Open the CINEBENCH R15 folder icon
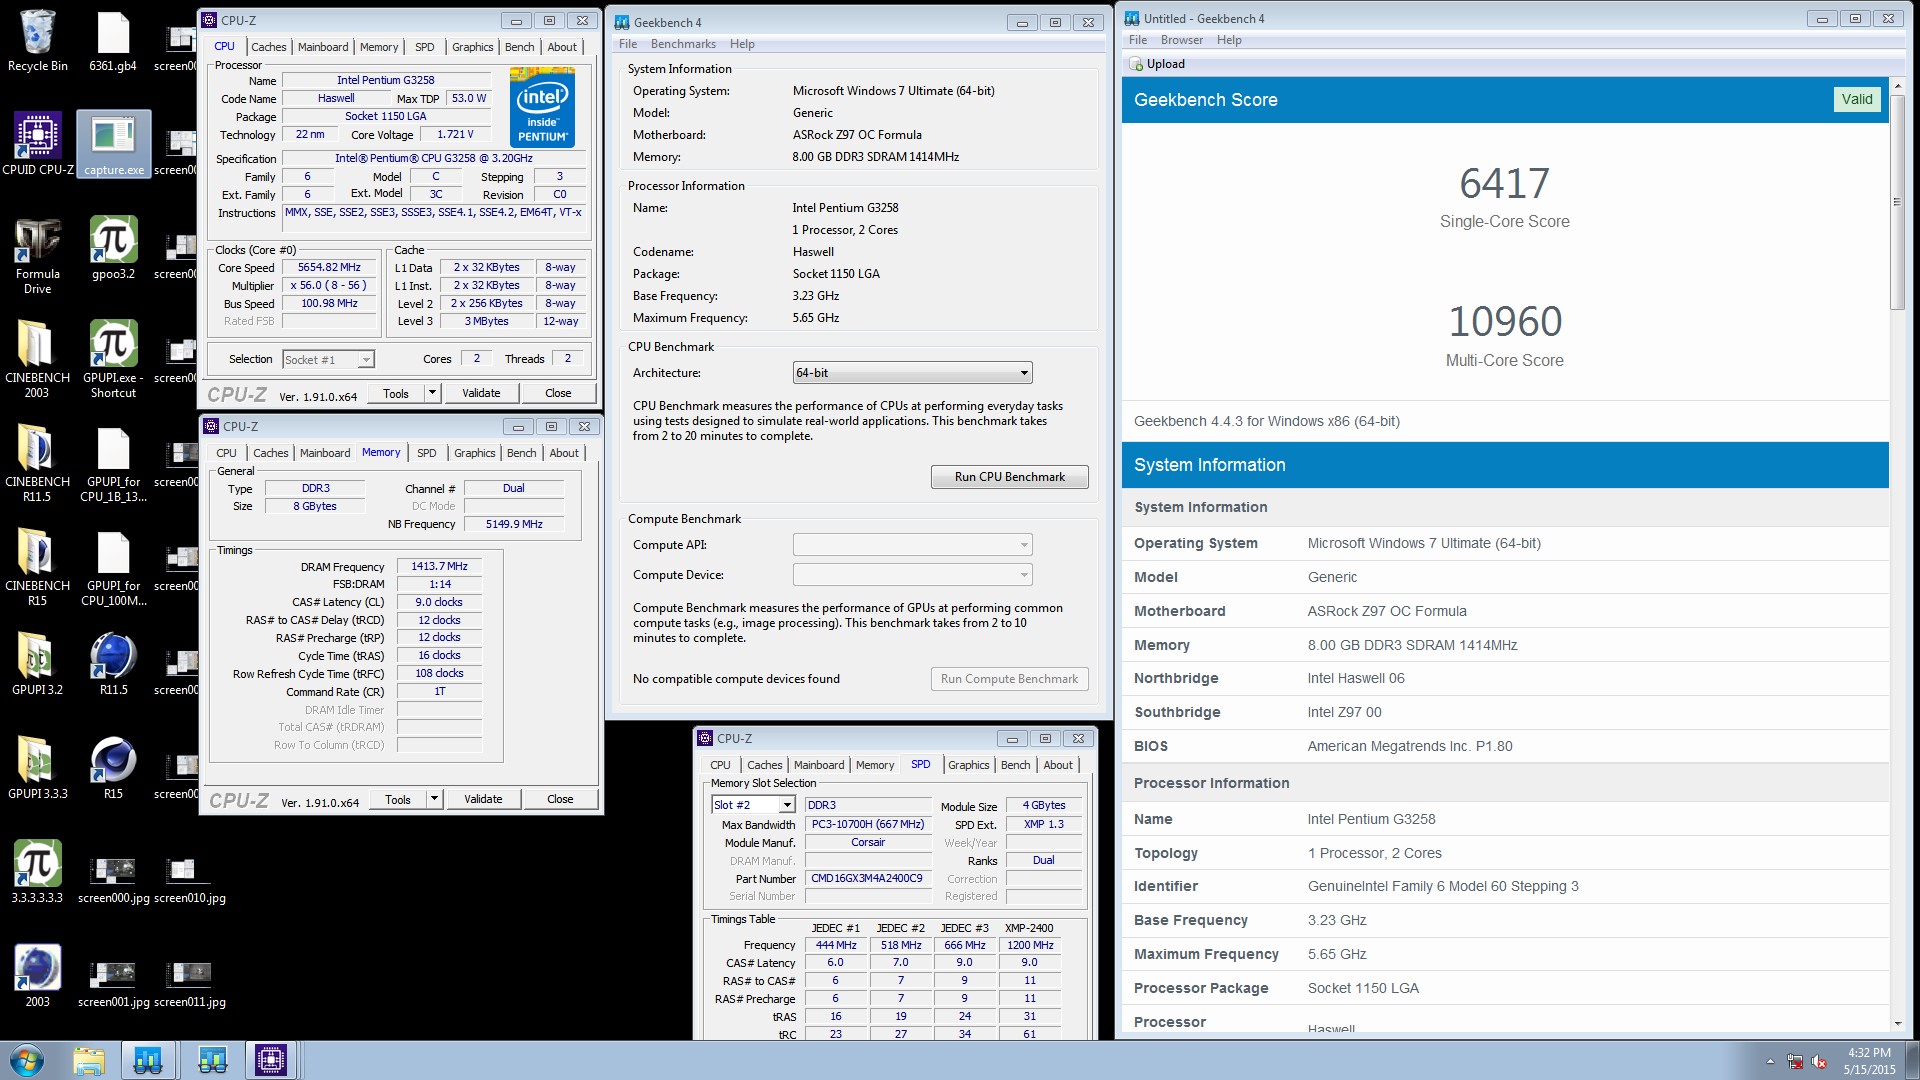 coord(37,568)
